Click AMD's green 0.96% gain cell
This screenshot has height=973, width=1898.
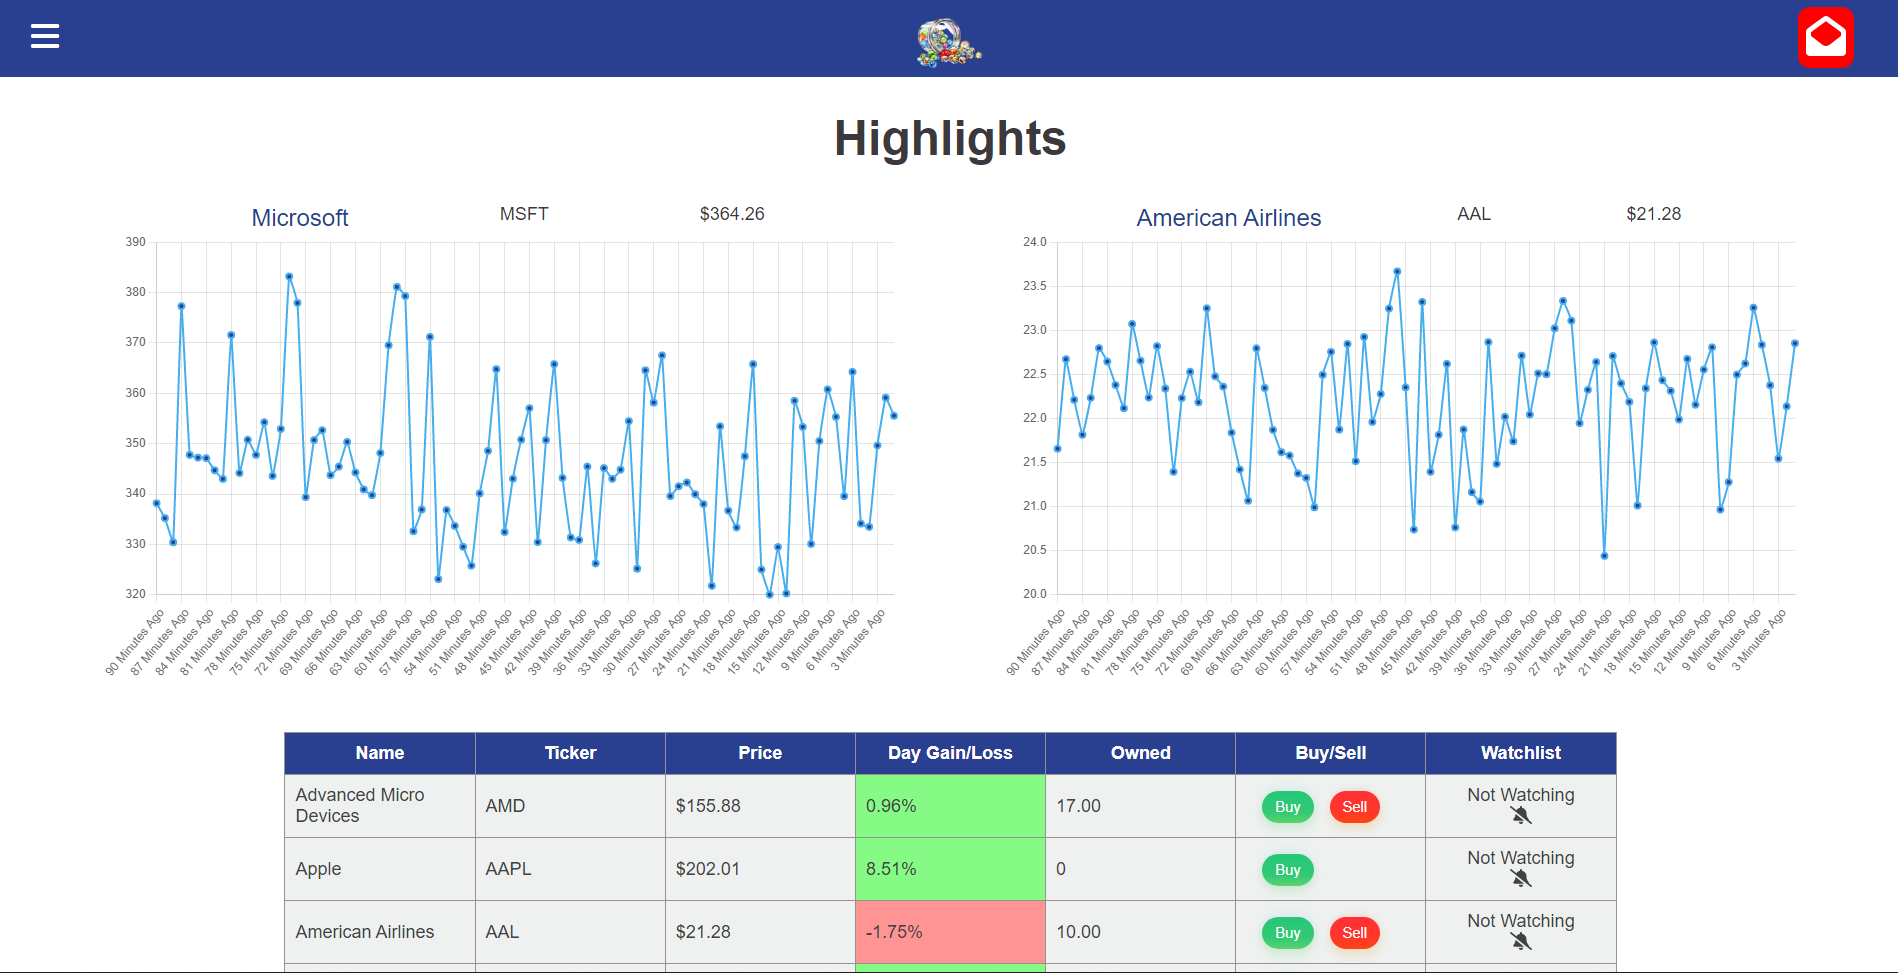949,806
